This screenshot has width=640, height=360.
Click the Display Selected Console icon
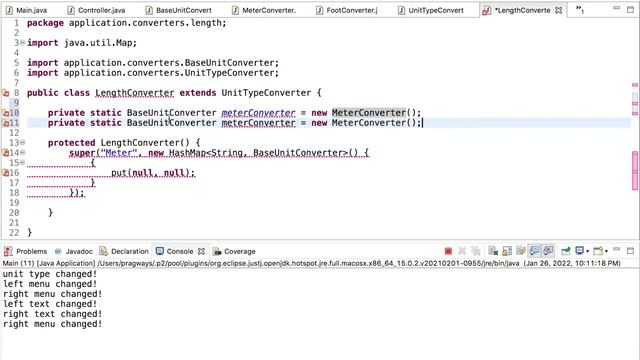579,251
